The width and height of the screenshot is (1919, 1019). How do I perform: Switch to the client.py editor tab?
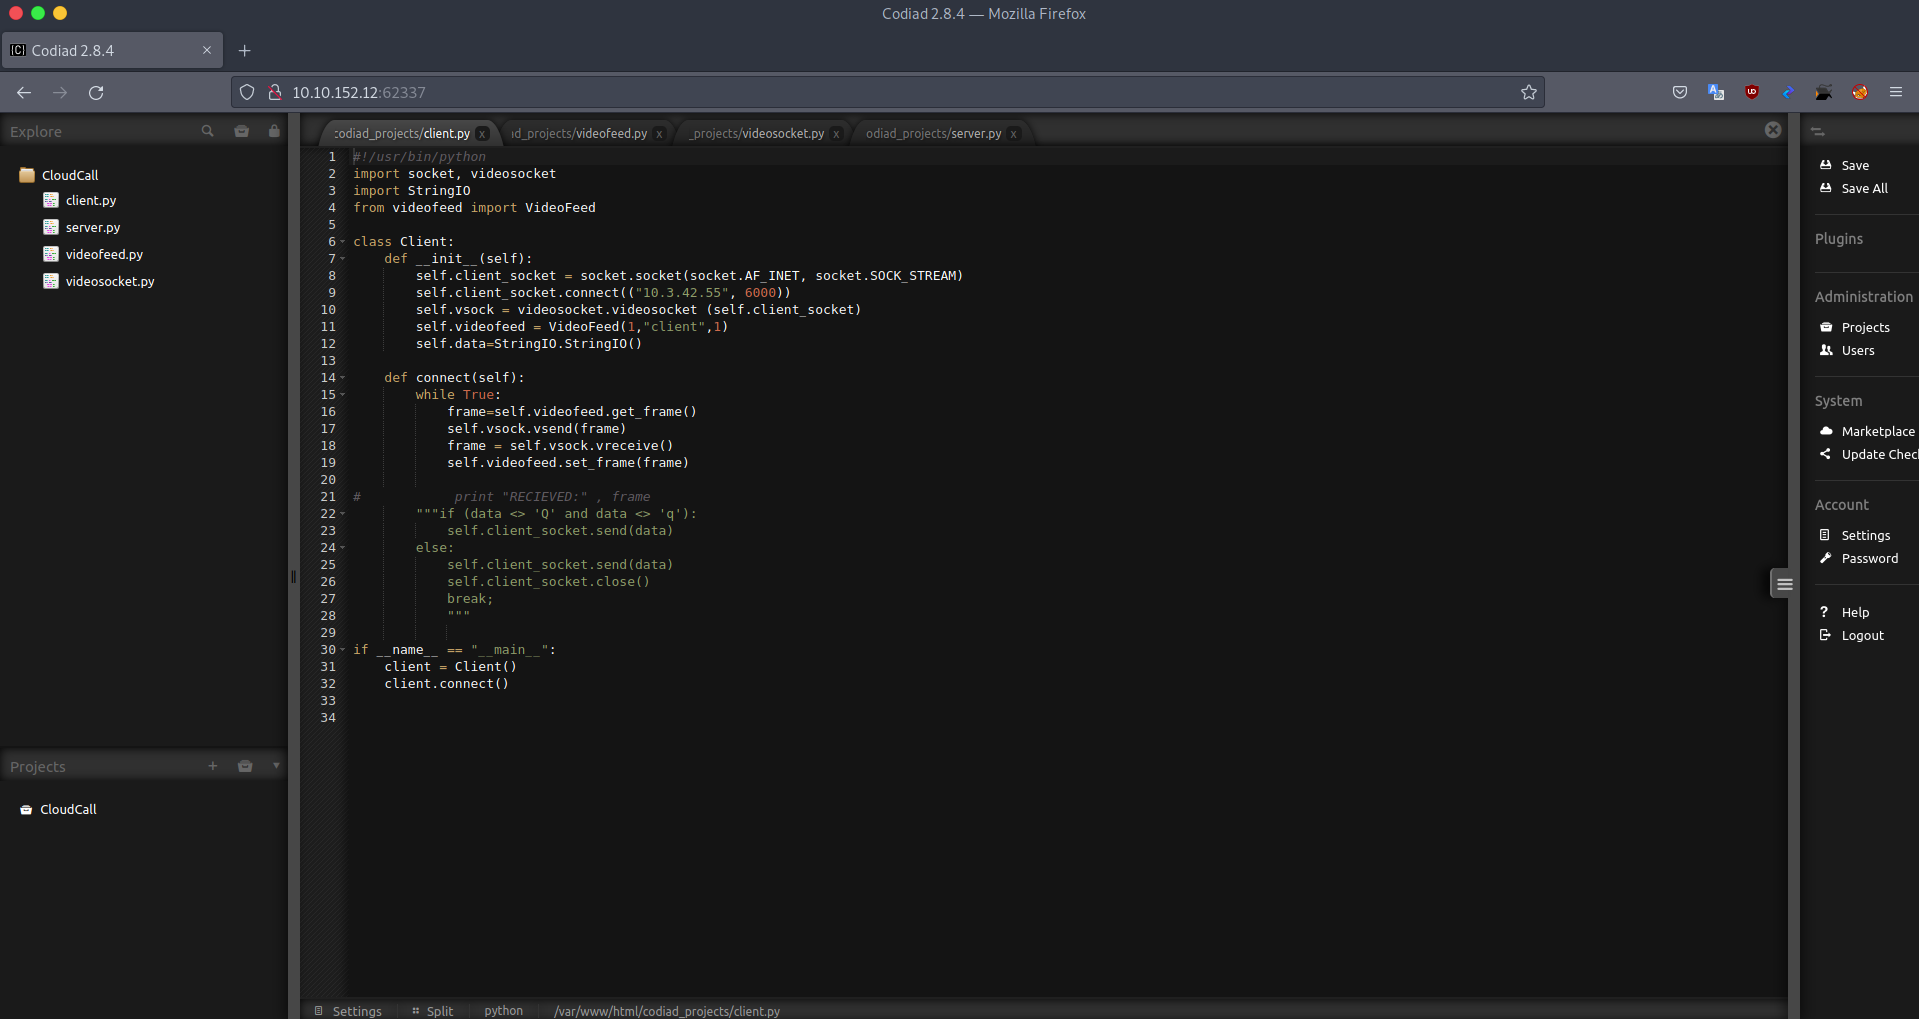coord(402,133)
